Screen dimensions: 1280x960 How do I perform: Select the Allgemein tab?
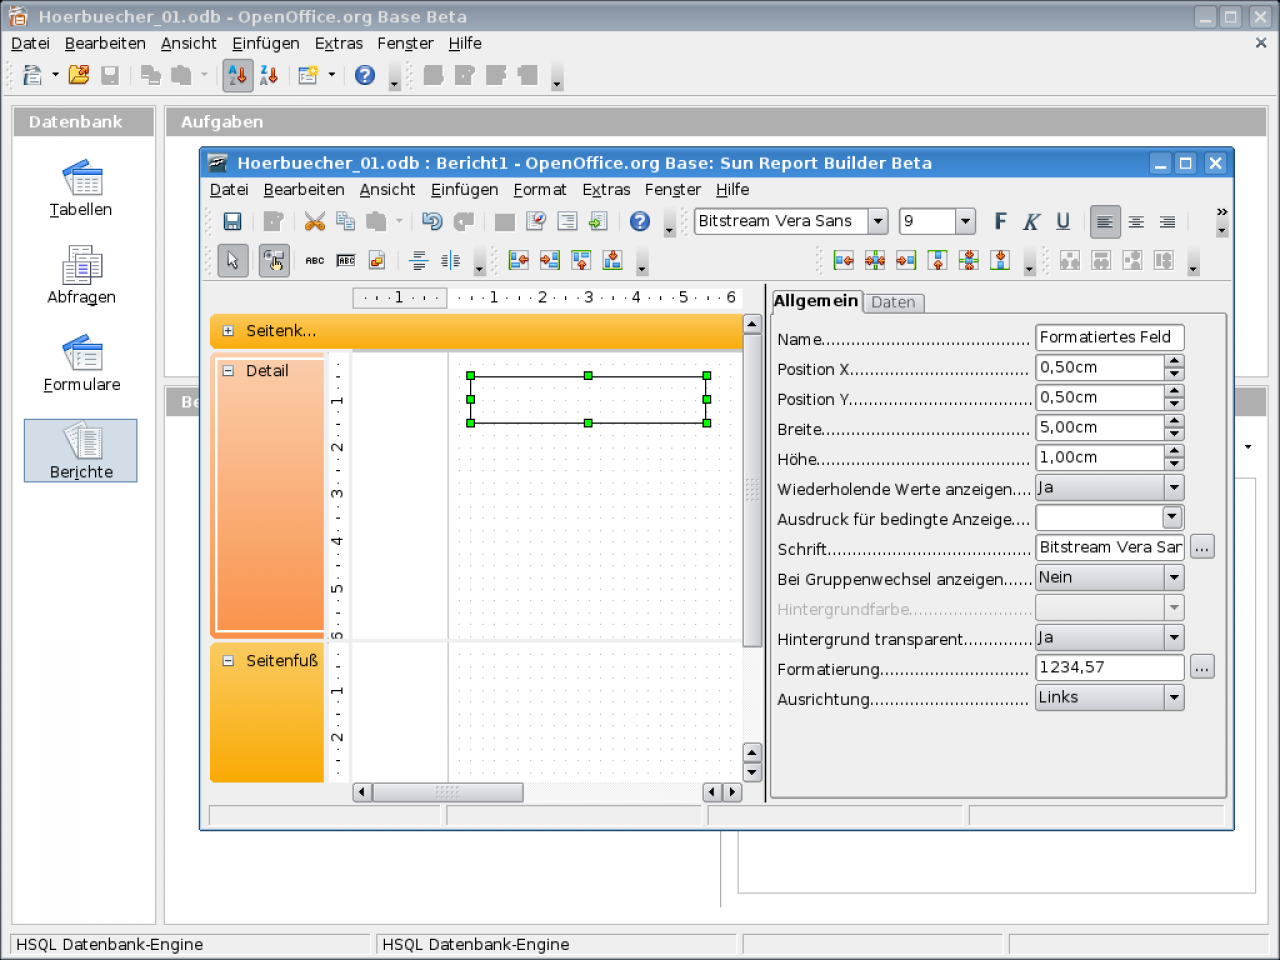click(x=816, y=301)
